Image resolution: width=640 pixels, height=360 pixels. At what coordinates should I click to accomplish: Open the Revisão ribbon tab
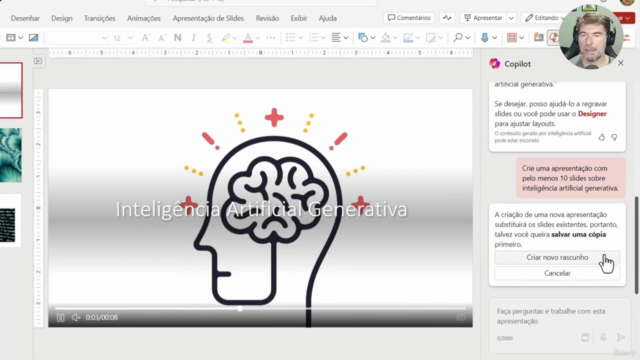[x=267, y=18]
